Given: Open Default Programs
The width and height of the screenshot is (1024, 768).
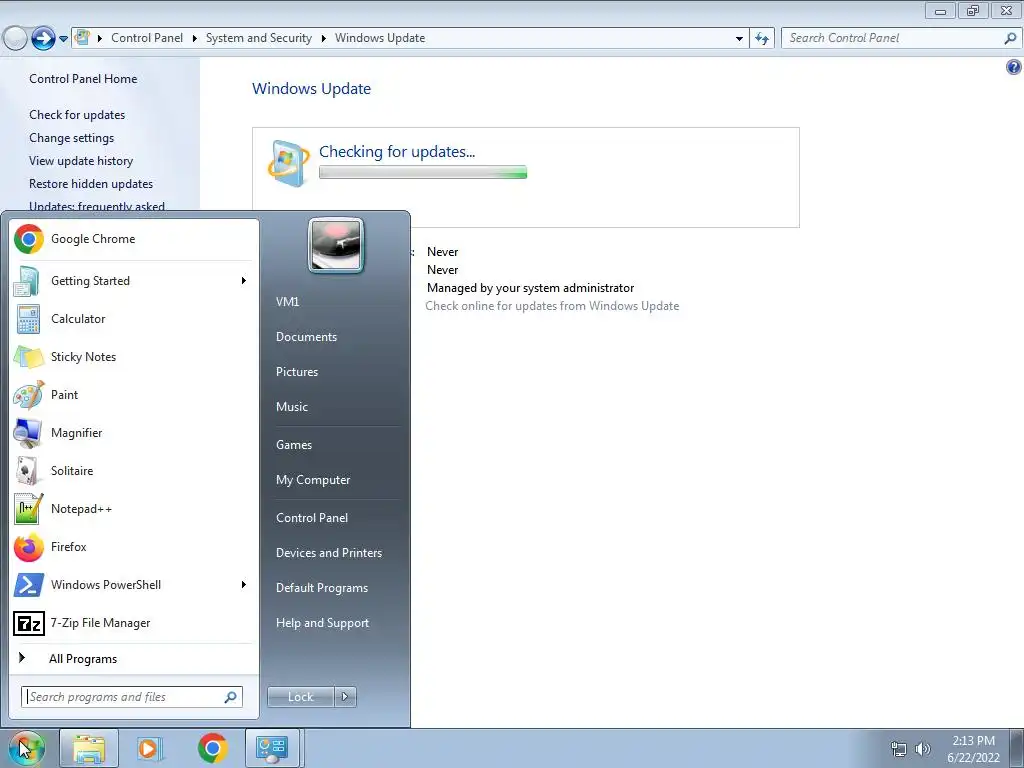Looking at the screenshot, I should [322, 588].
